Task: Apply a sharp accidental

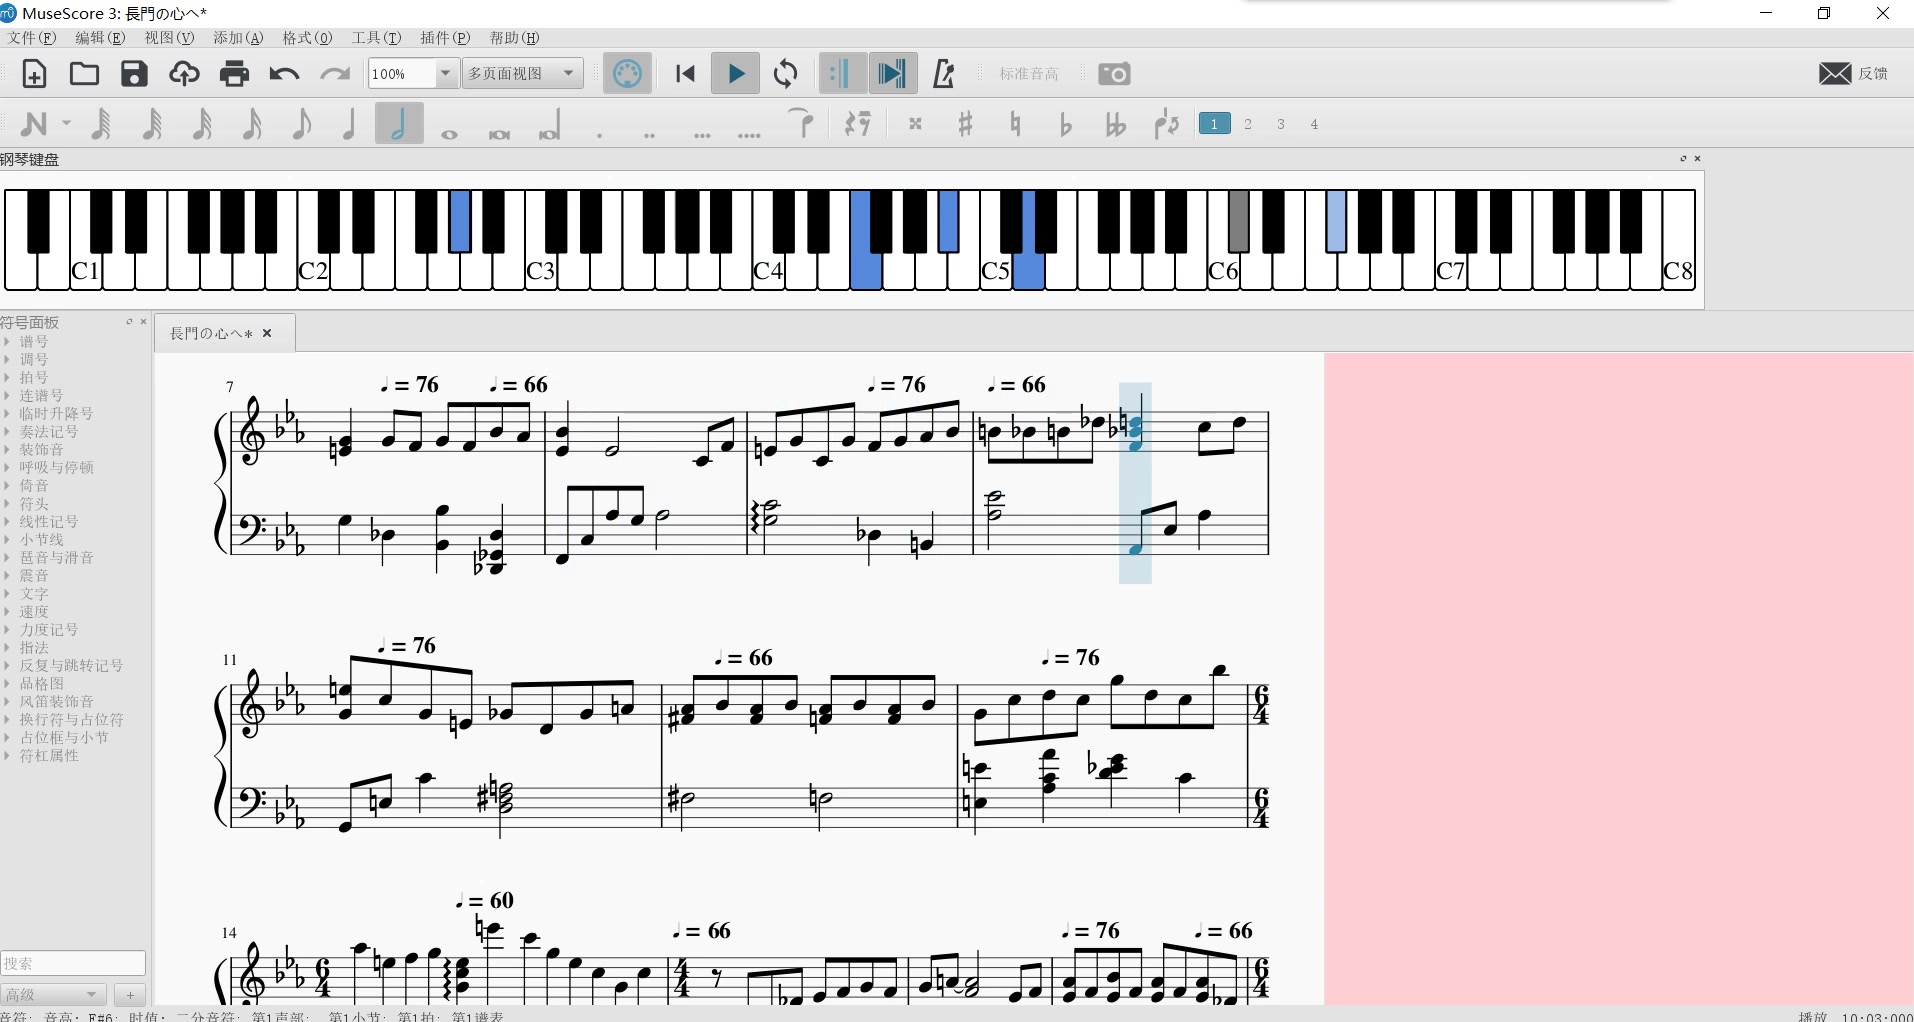Action: pyautogui.click(x=965, y=124)
